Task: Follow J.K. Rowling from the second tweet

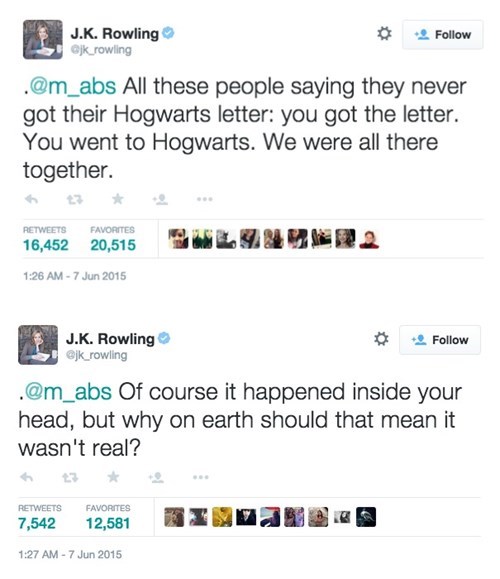Action: 440,340
